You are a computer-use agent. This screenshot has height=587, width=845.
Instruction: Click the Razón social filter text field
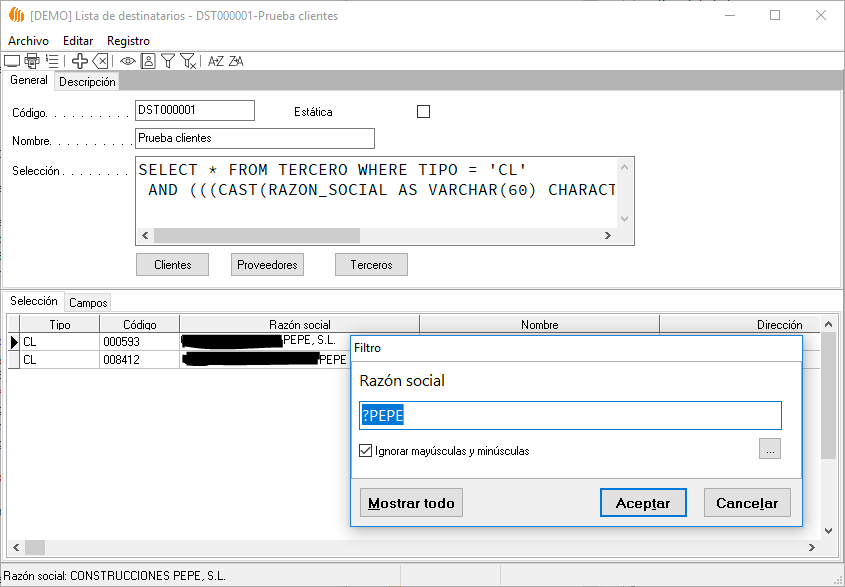coord(570,416)
